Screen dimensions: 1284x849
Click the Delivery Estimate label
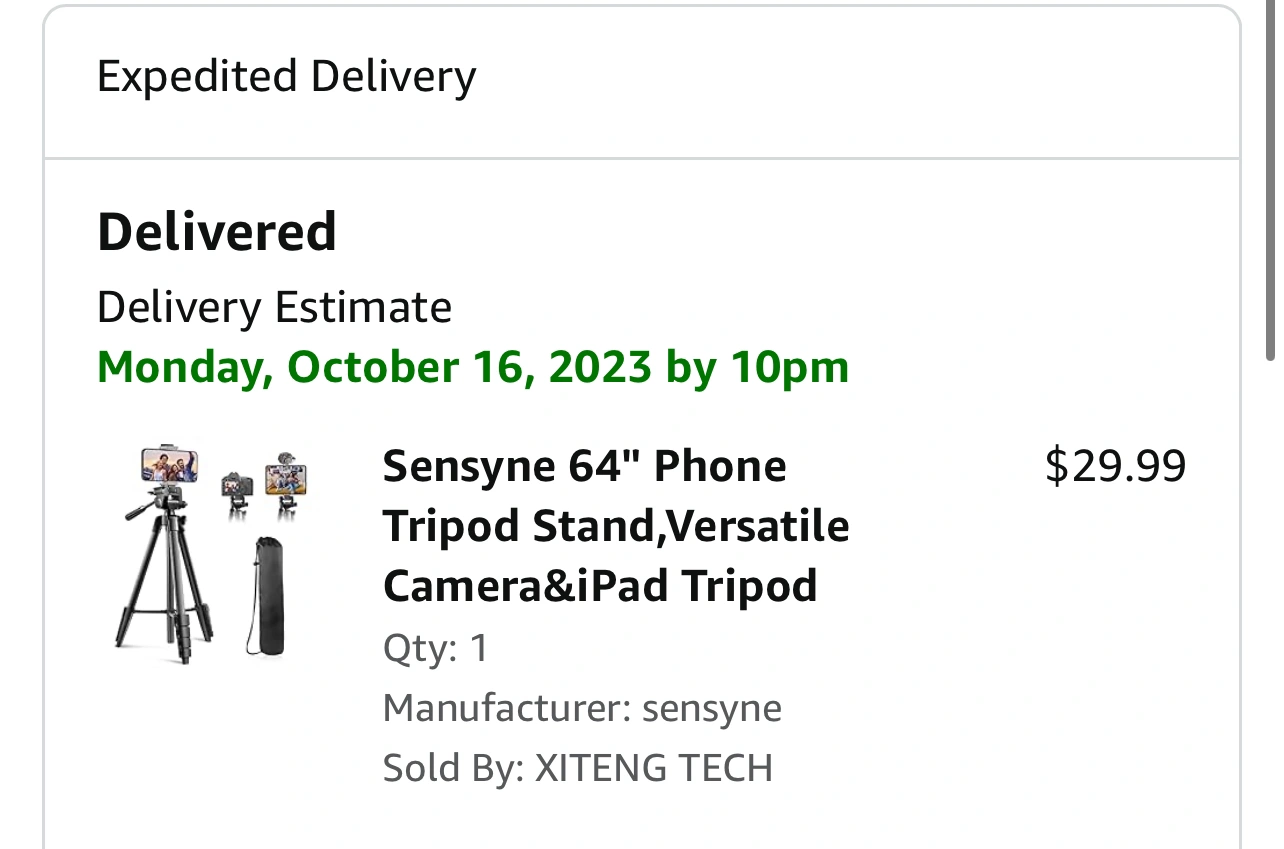click(274, 307)
